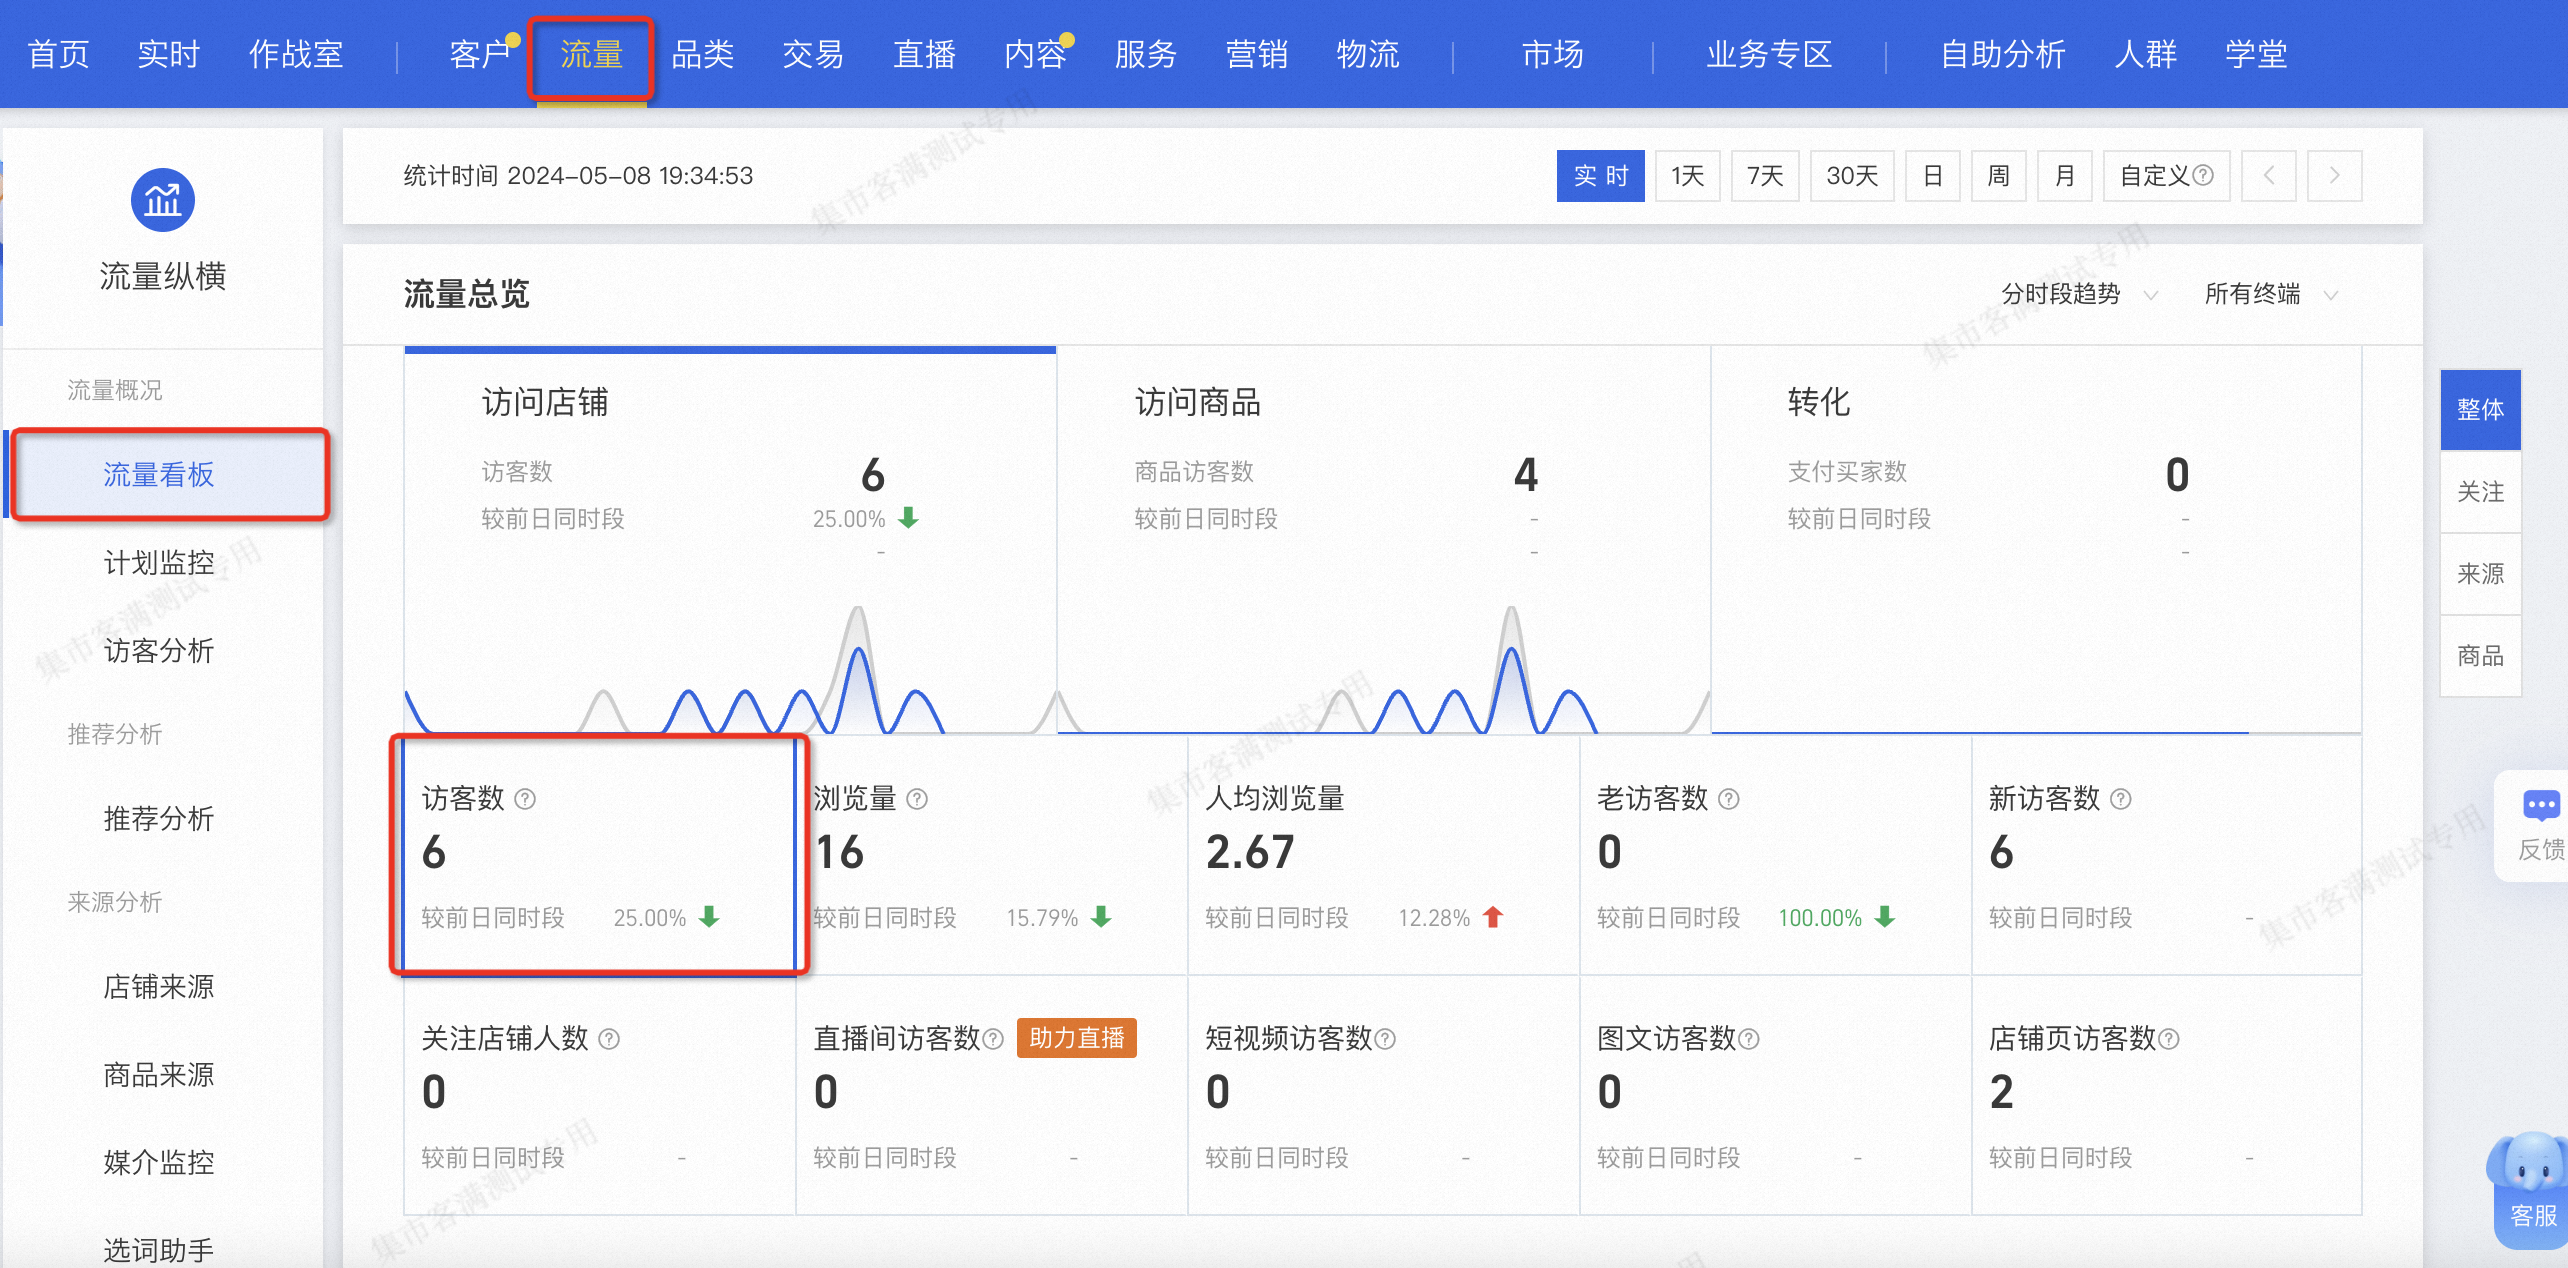Open 作战室 in top navigation
This screenshot has height=1268, width=2568.
[296, 54]
